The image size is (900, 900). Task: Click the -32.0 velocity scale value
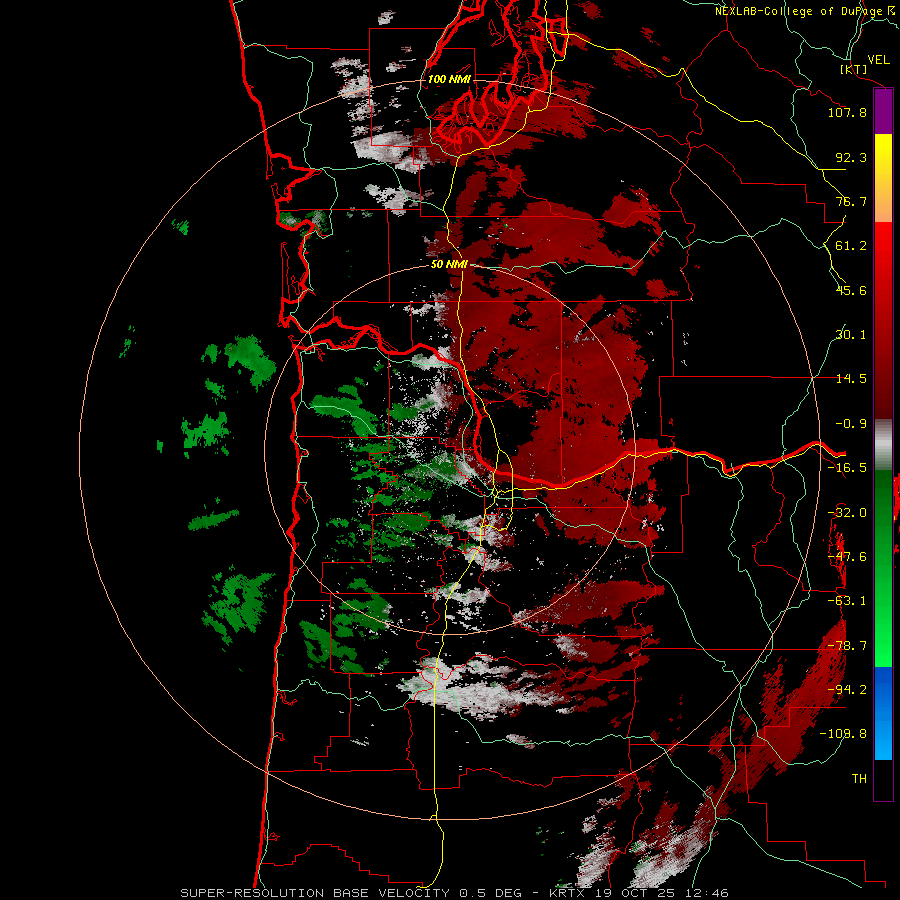pos(847,513)
